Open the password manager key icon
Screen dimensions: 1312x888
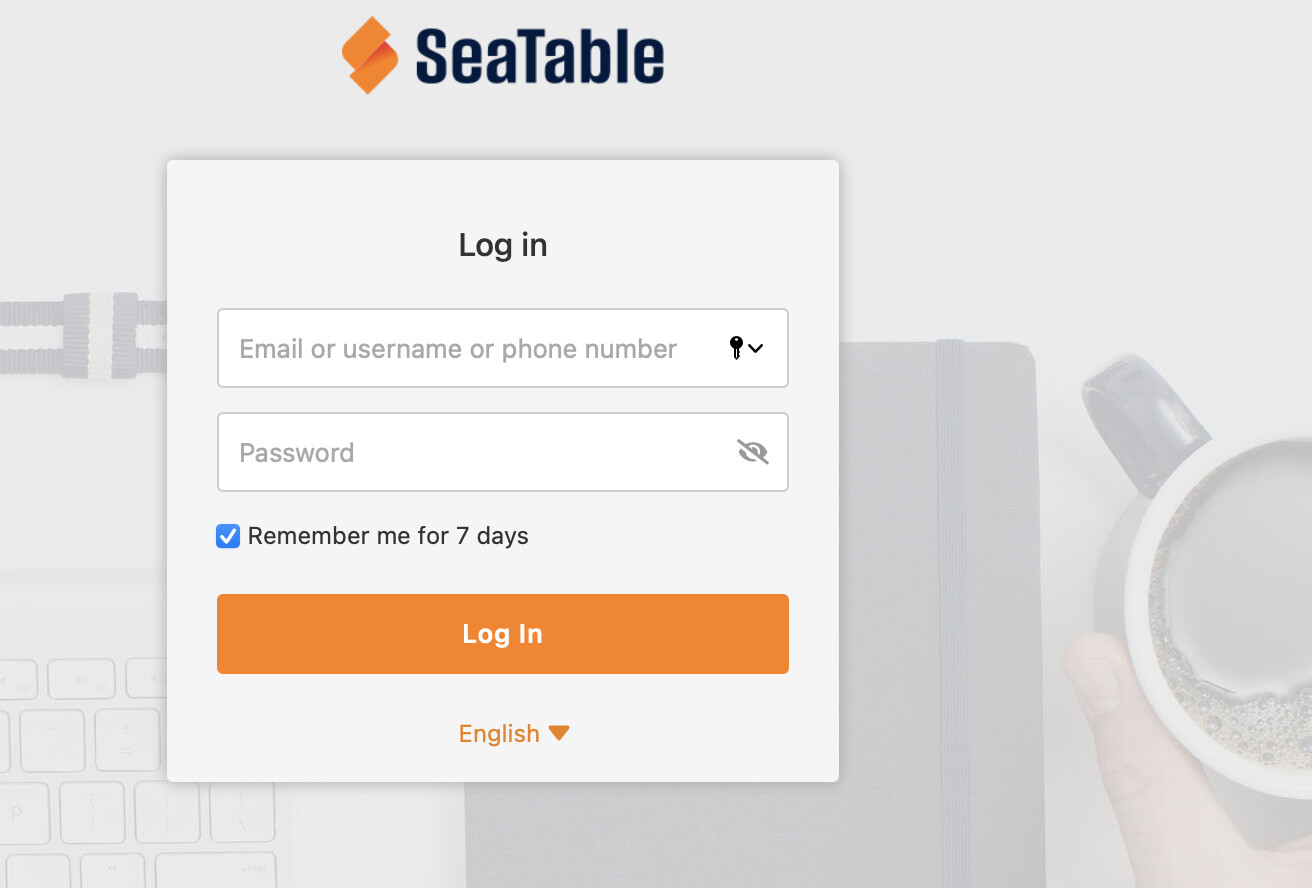coord(736,348)
